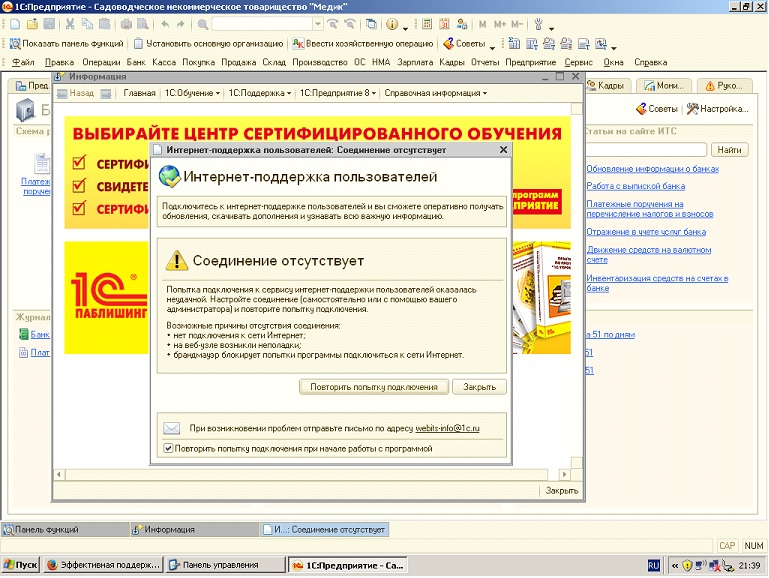Expand the search text dropdown in toolbar
The width and height of the screenshot is (769, 578).
pyautogui.click(x=318, y=24)
